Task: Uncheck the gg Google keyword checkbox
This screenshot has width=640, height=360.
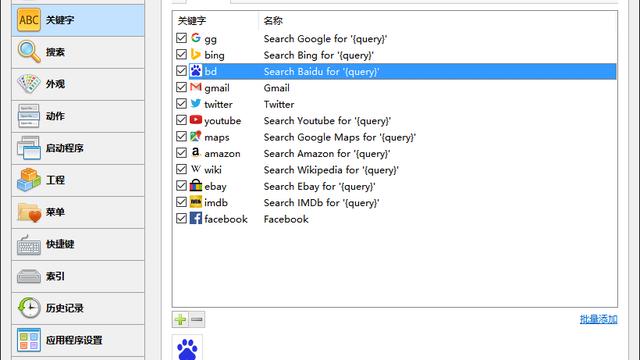Action: coord(182,38)
